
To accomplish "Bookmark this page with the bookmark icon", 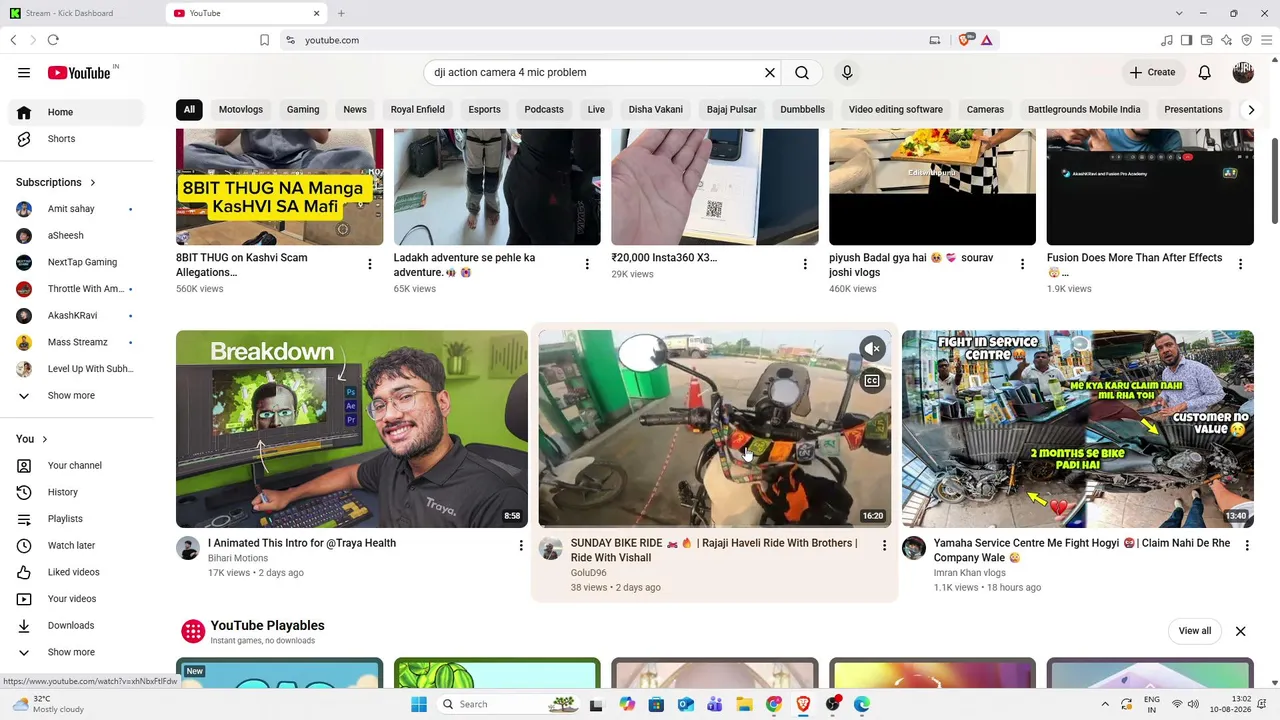I will coord(264,40).
